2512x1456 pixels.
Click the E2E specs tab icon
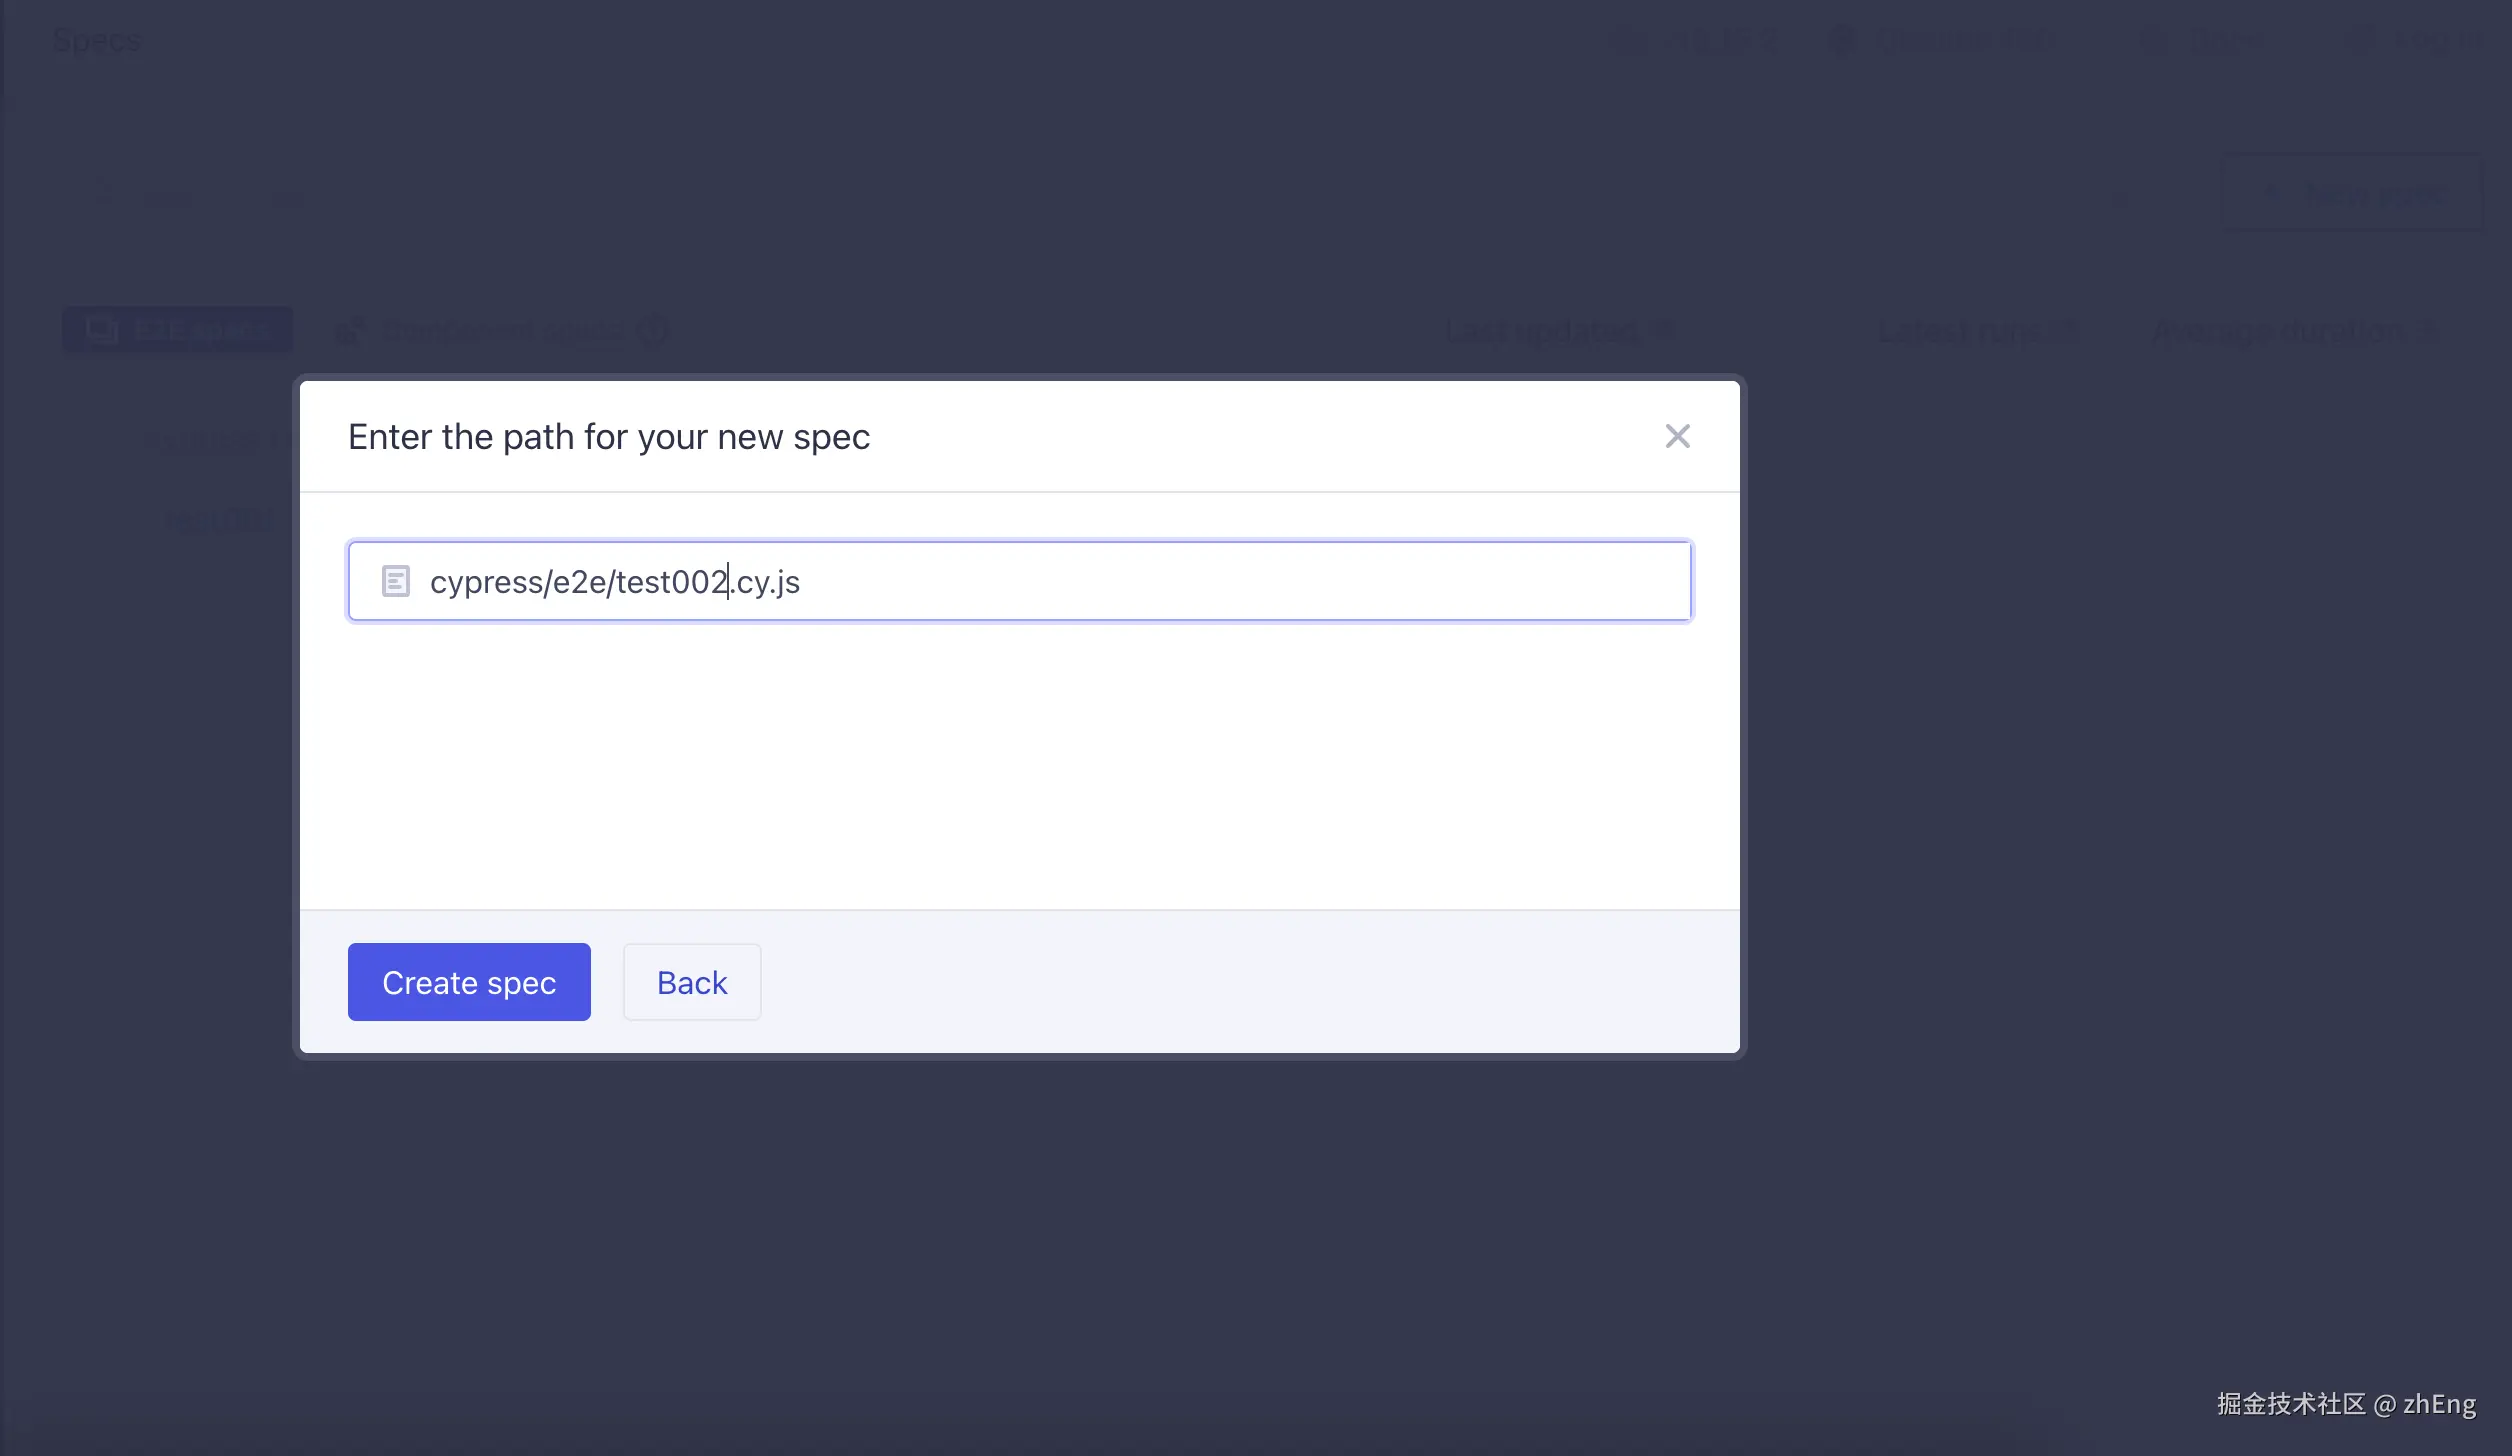pyautogui.click(x=101, y=329)
